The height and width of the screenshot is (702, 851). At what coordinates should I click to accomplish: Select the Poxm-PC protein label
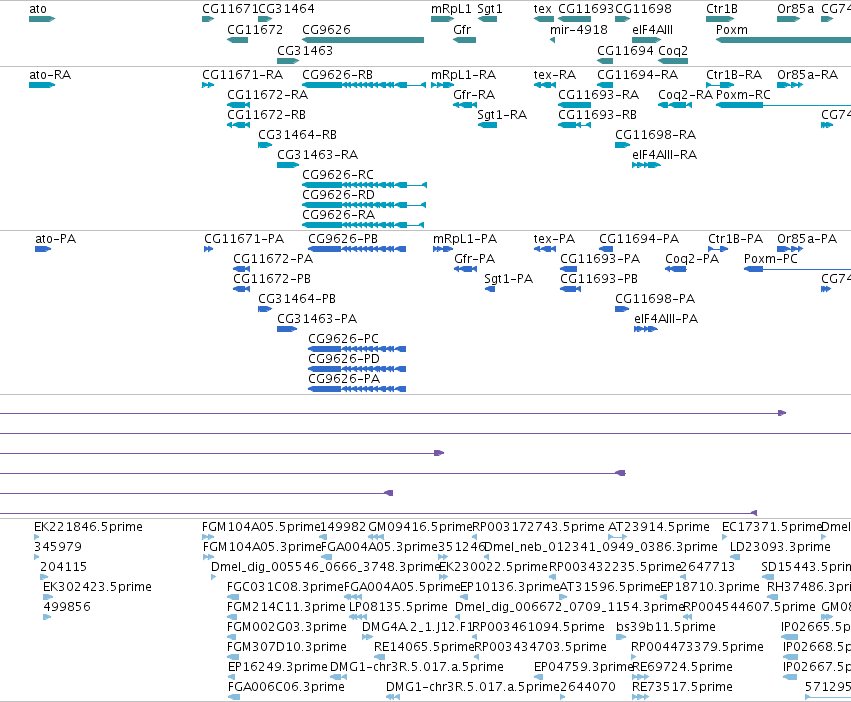[771, 258]
